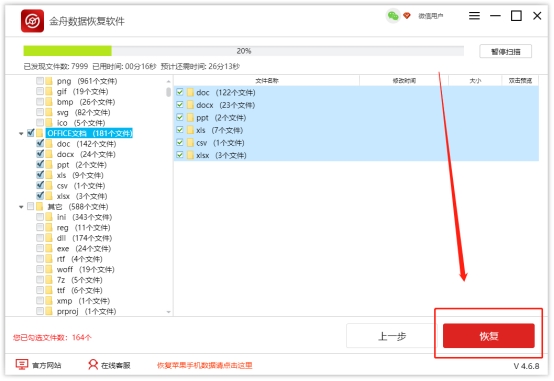Screen dimensions: 554x381
Task: Click 您已勾选文件数: 164个 text
Action: coord(52,338)
